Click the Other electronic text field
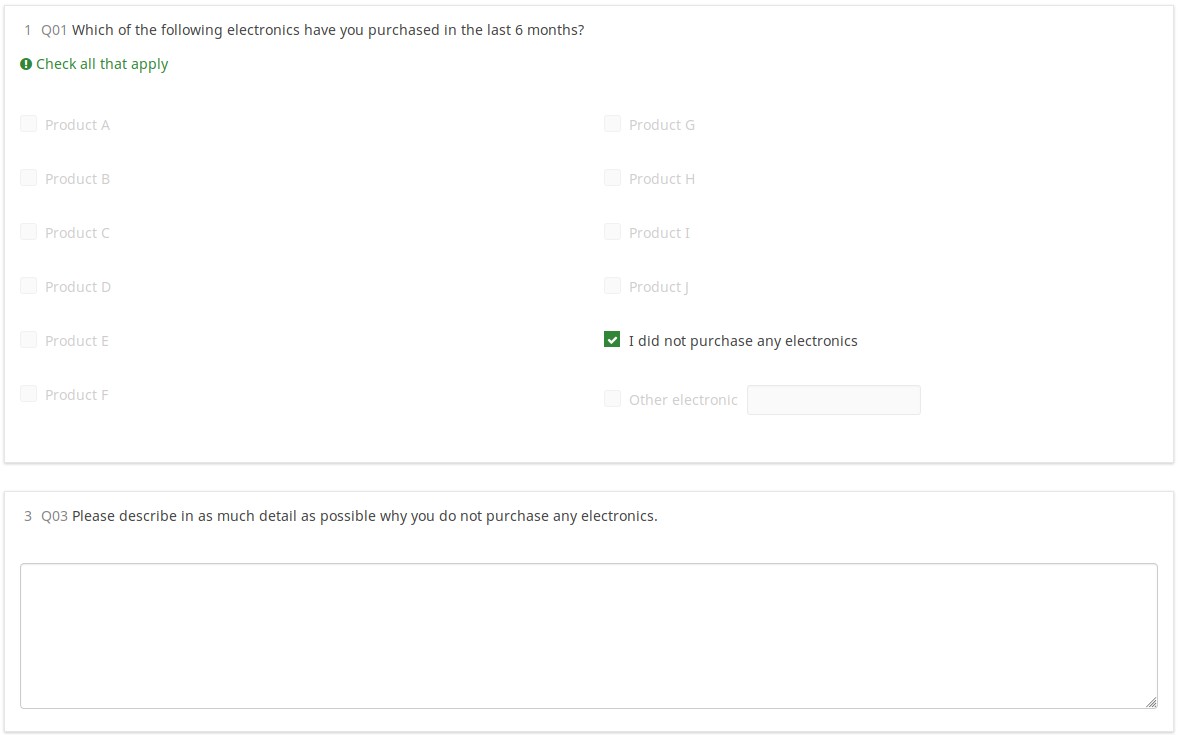The width and height of the screenshot is (1179, 735). [833, 400]
